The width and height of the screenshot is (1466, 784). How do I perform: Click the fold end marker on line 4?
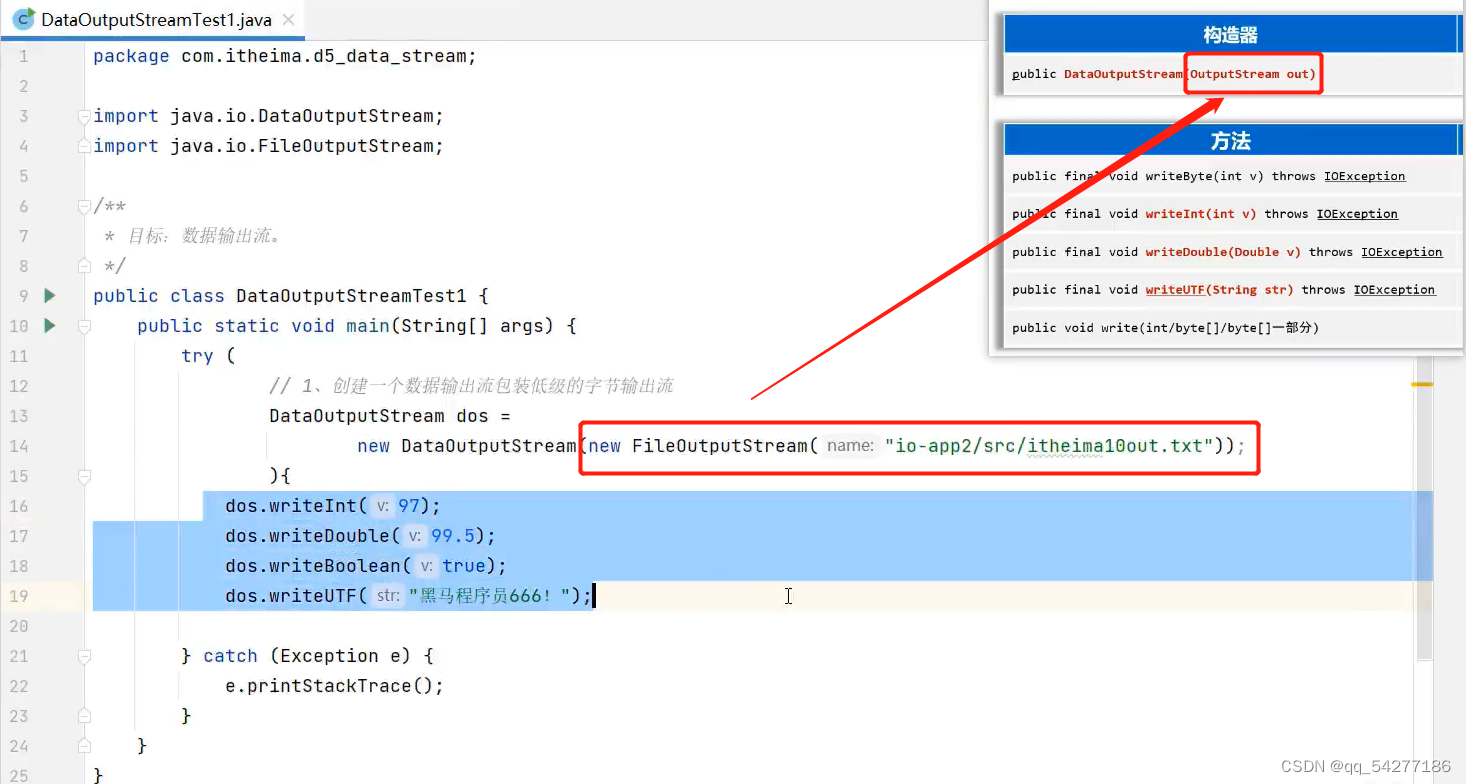pyautogui.click(x=85, y=146)
